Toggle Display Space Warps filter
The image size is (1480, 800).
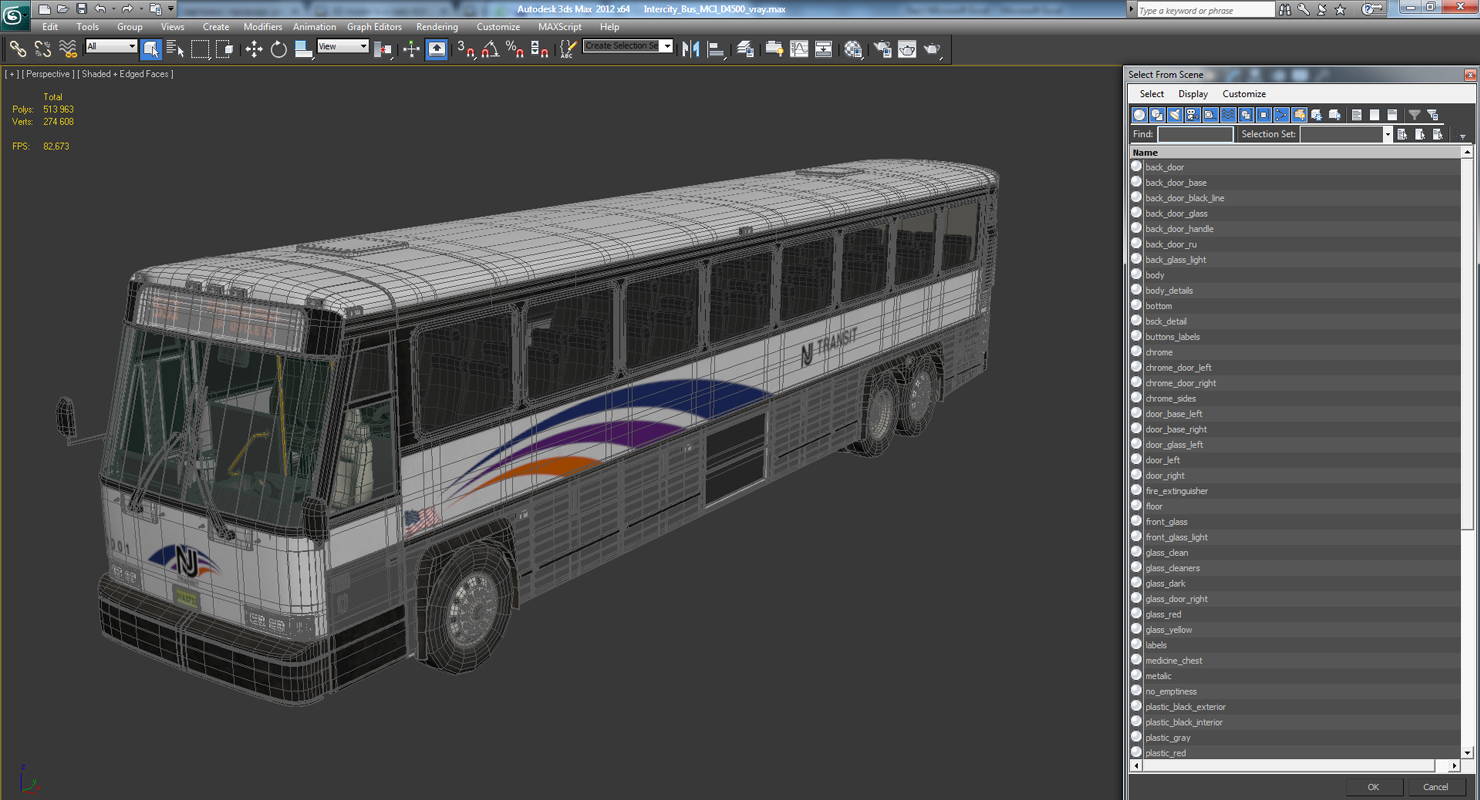coord(1228,115)
